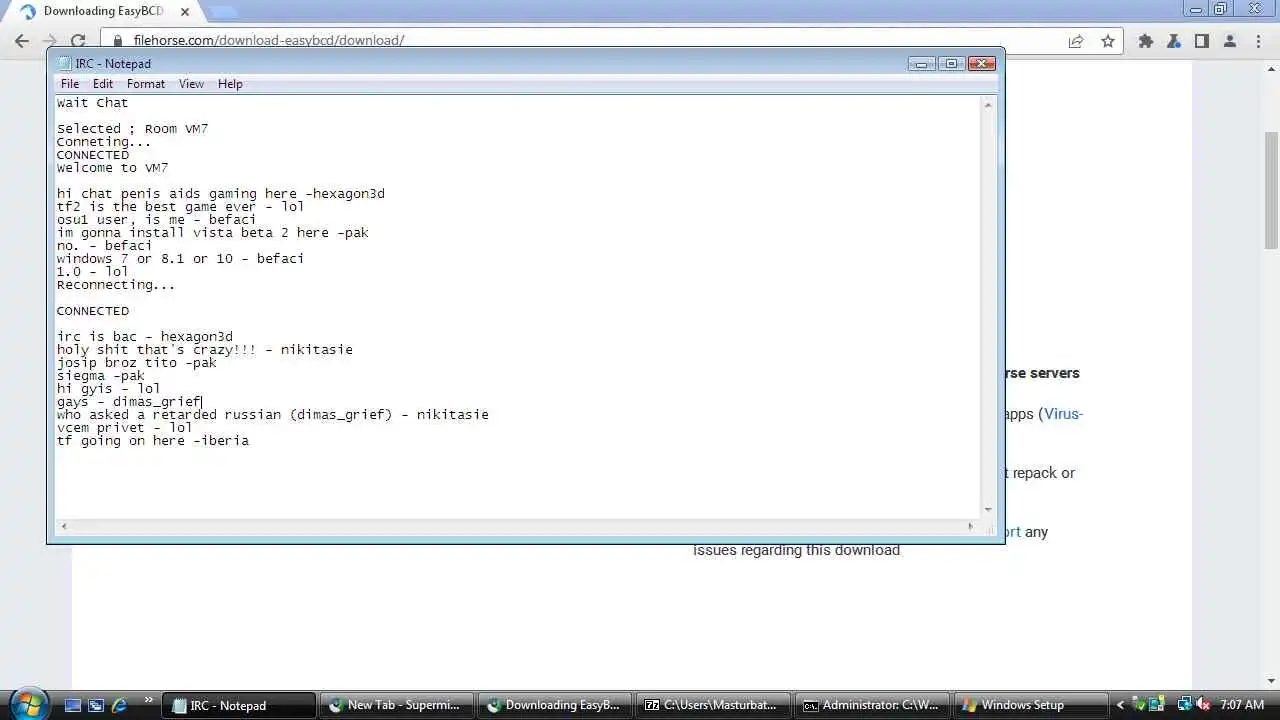Click the 'vcem privet - lol' line
Viewport: 1280px width, 720px height.
[124, 428]
